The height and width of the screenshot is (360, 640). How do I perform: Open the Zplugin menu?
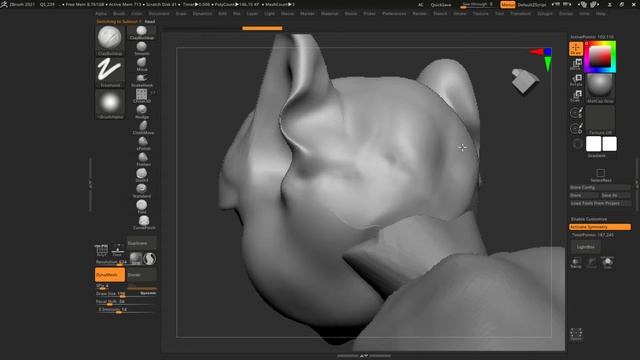[x=545, y=13]
